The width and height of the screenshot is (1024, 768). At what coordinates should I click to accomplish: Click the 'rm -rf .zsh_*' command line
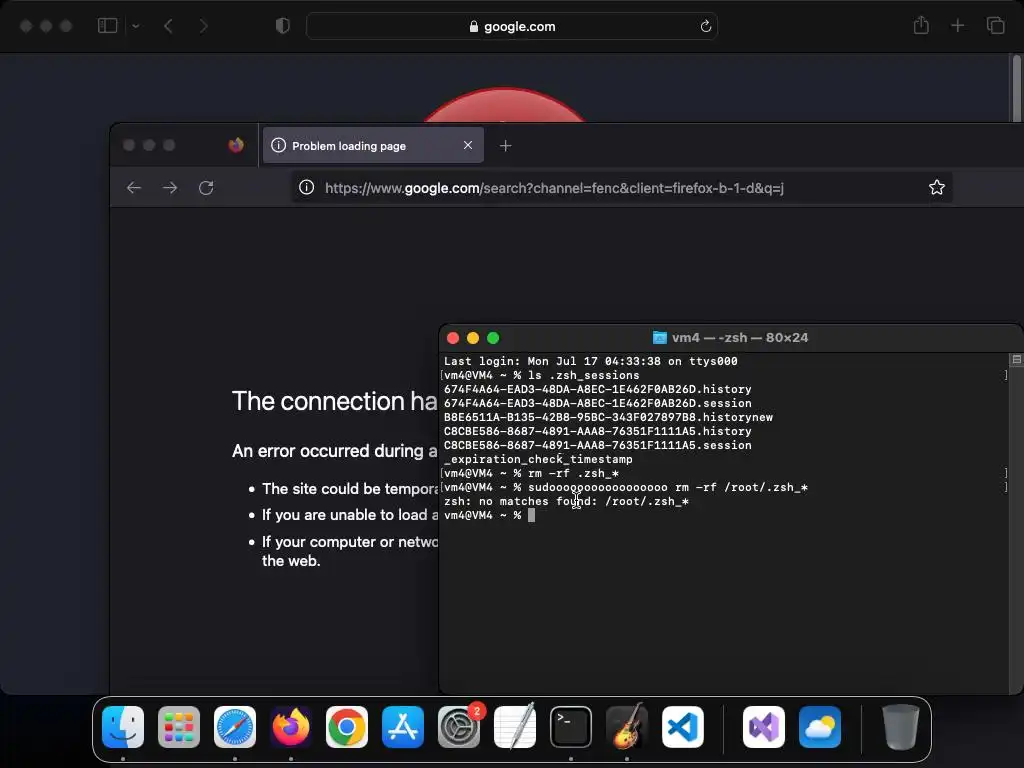[x=531, y=473]
